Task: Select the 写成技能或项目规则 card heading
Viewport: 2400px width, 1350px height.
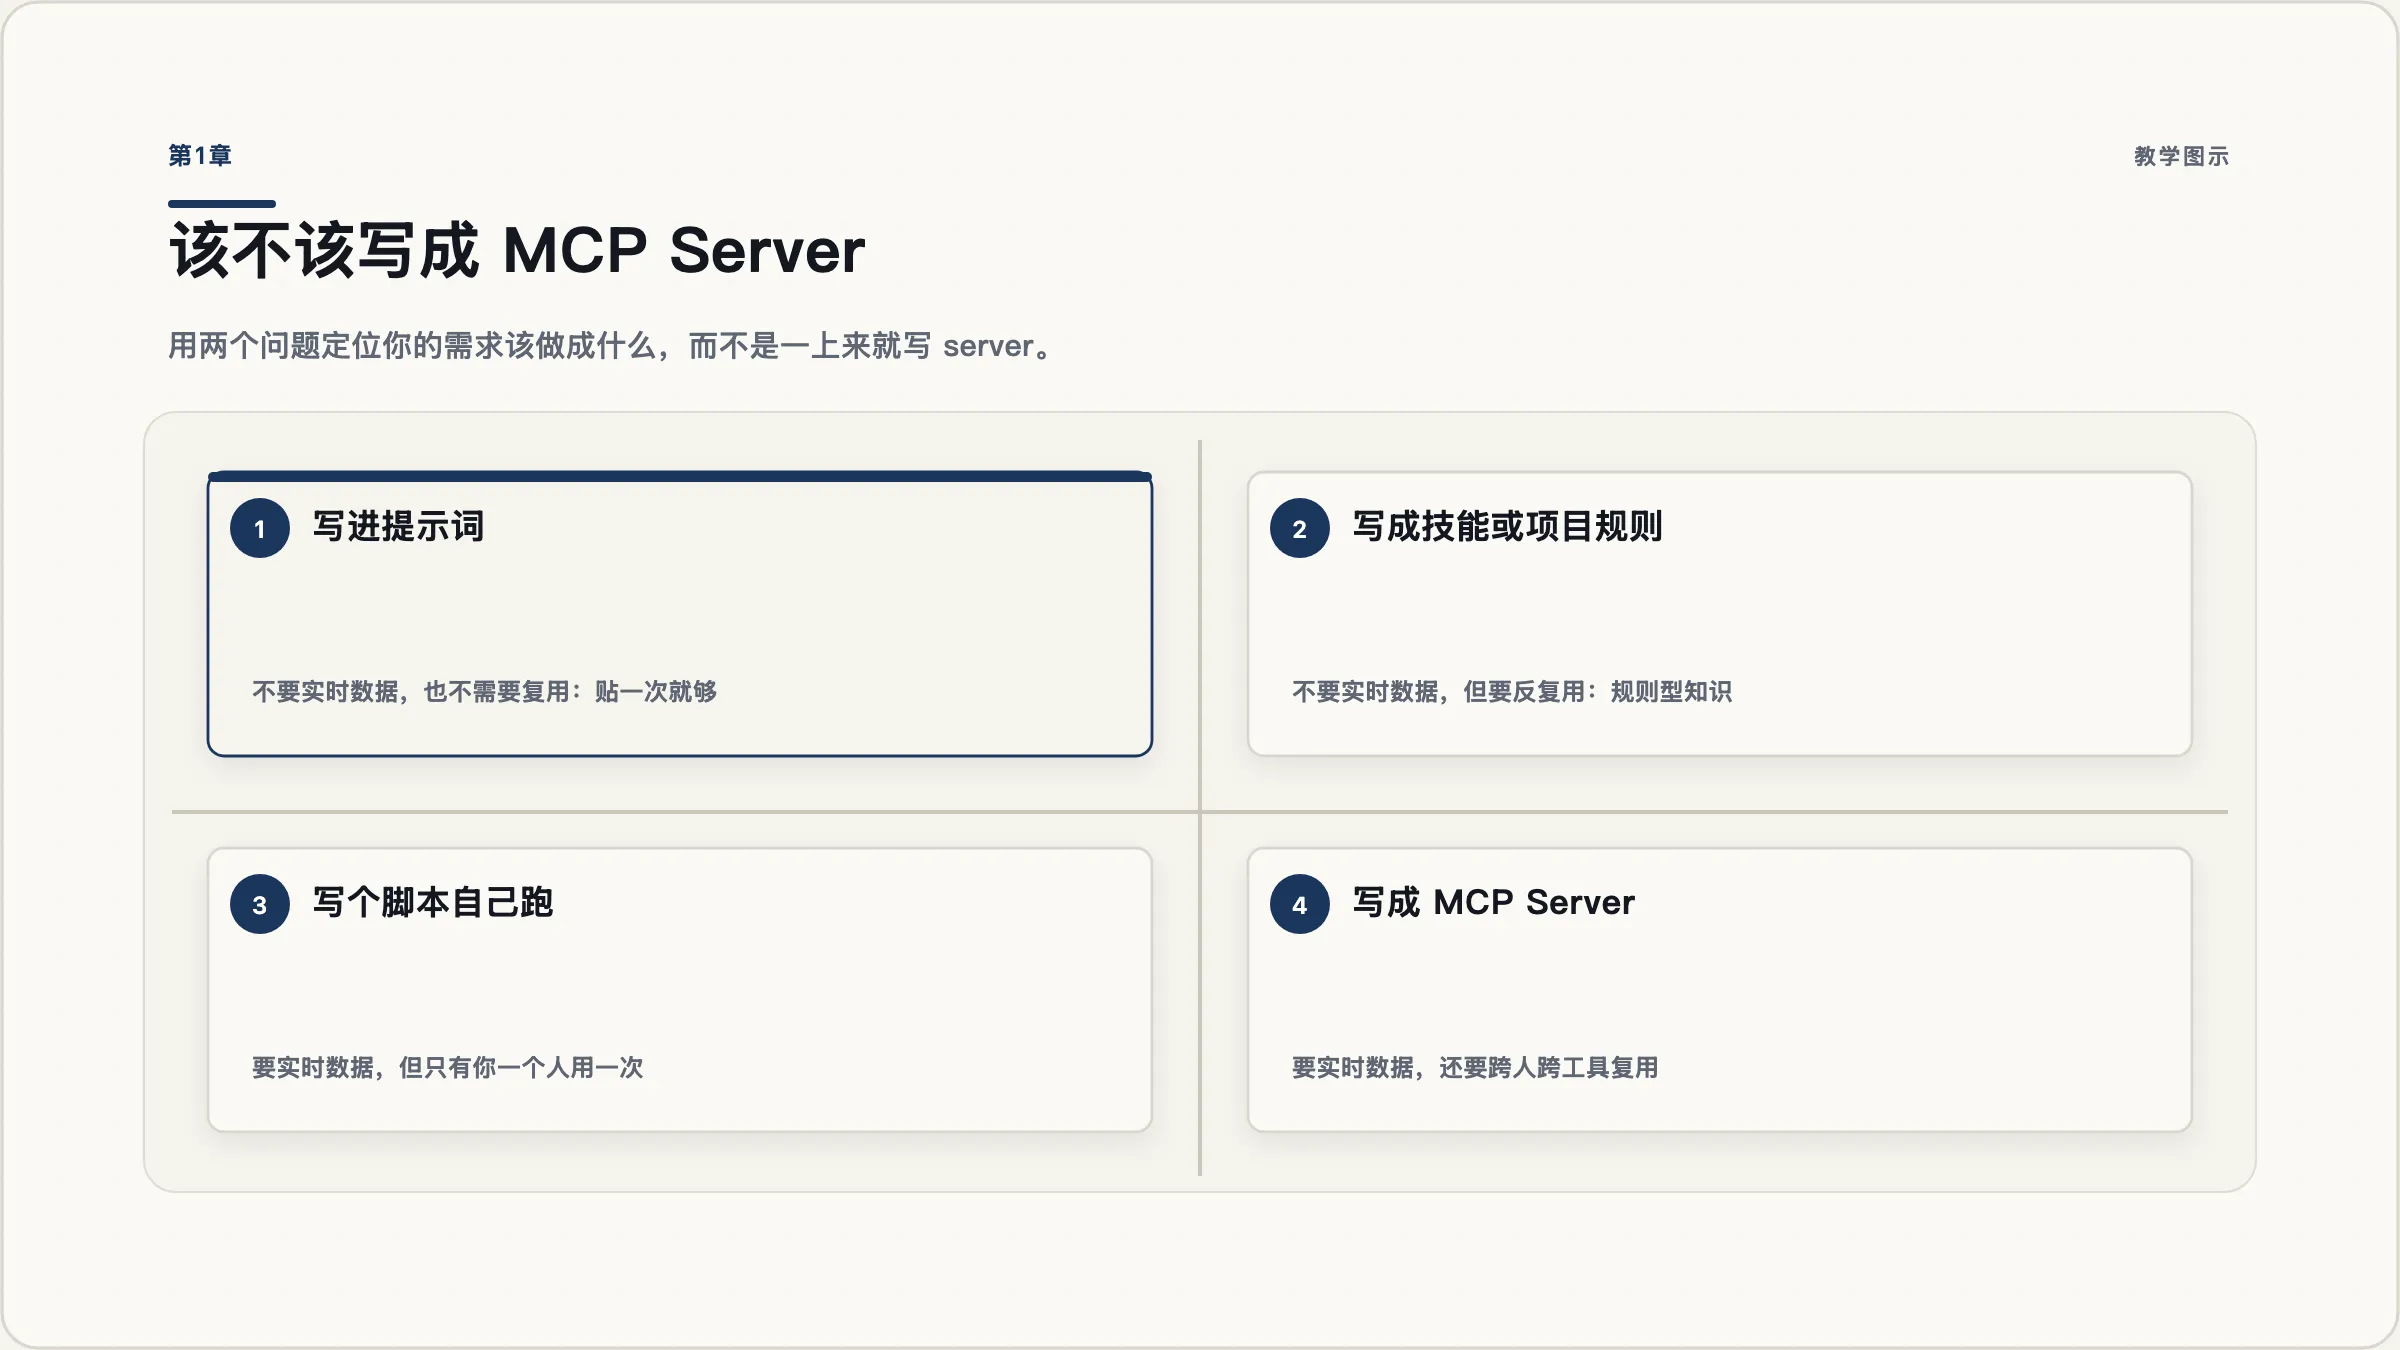Action: pyautogui.click(x=1507, y=526)
